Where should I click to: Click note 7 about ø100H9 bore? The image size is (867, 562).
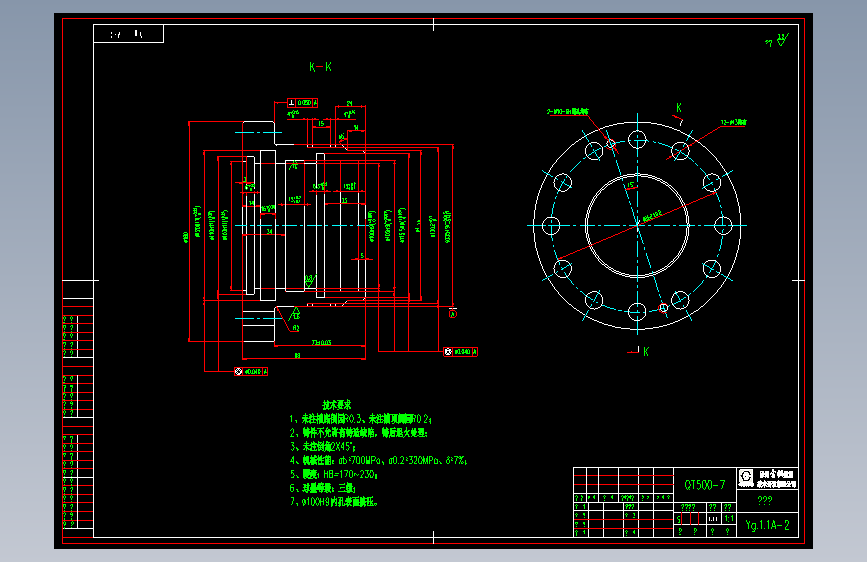click(334, 502)
